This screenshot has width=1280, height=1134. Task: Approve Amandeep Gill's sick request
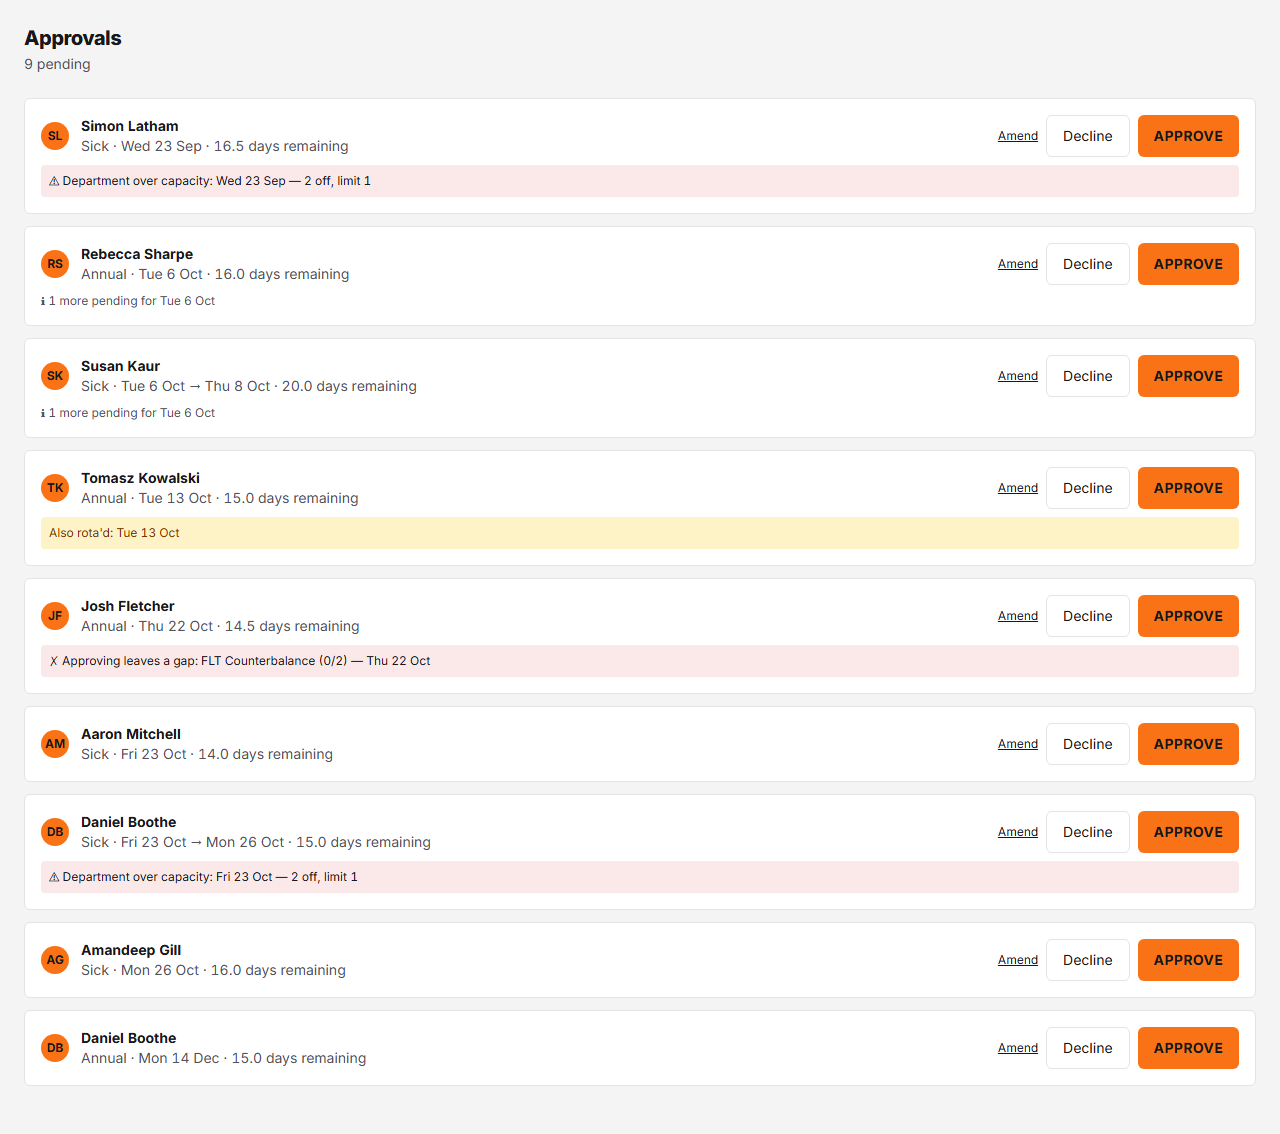click(1188, 960)
